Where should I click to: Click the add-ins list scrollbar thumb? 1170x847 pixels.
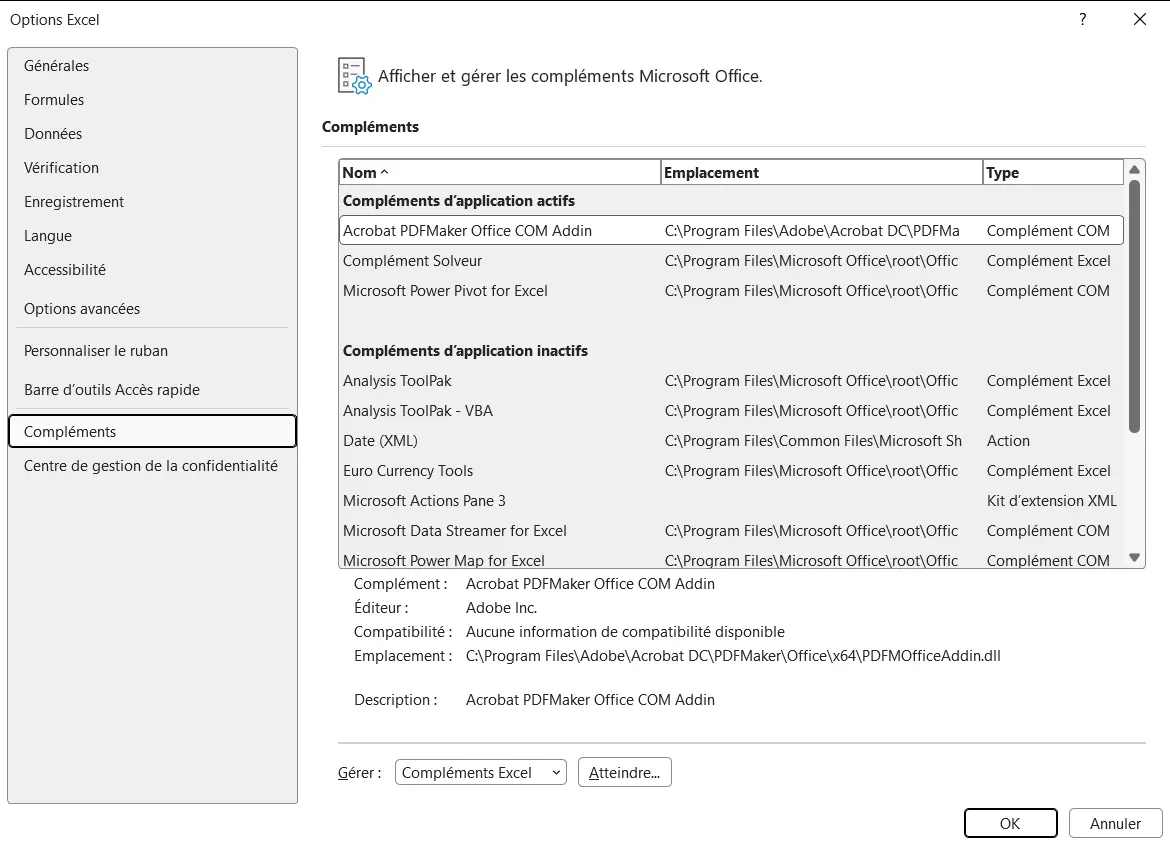pyautogui.click(x=1134, y=306)
